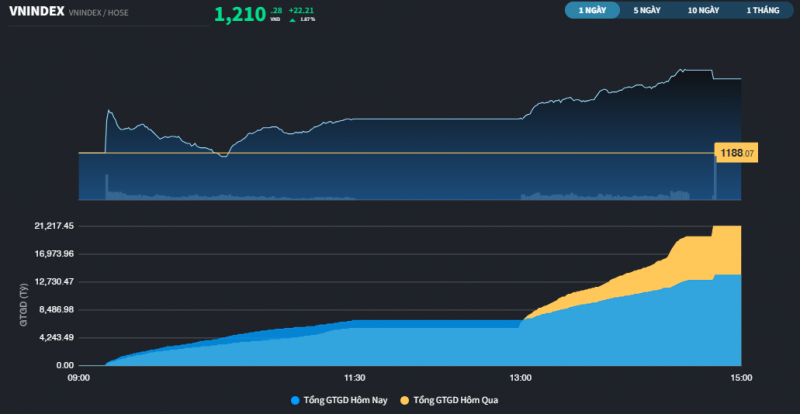The width and height of the screenshot is (800, 414).
Task: Click the 09:00 time axis label
Action: point(79,378)
